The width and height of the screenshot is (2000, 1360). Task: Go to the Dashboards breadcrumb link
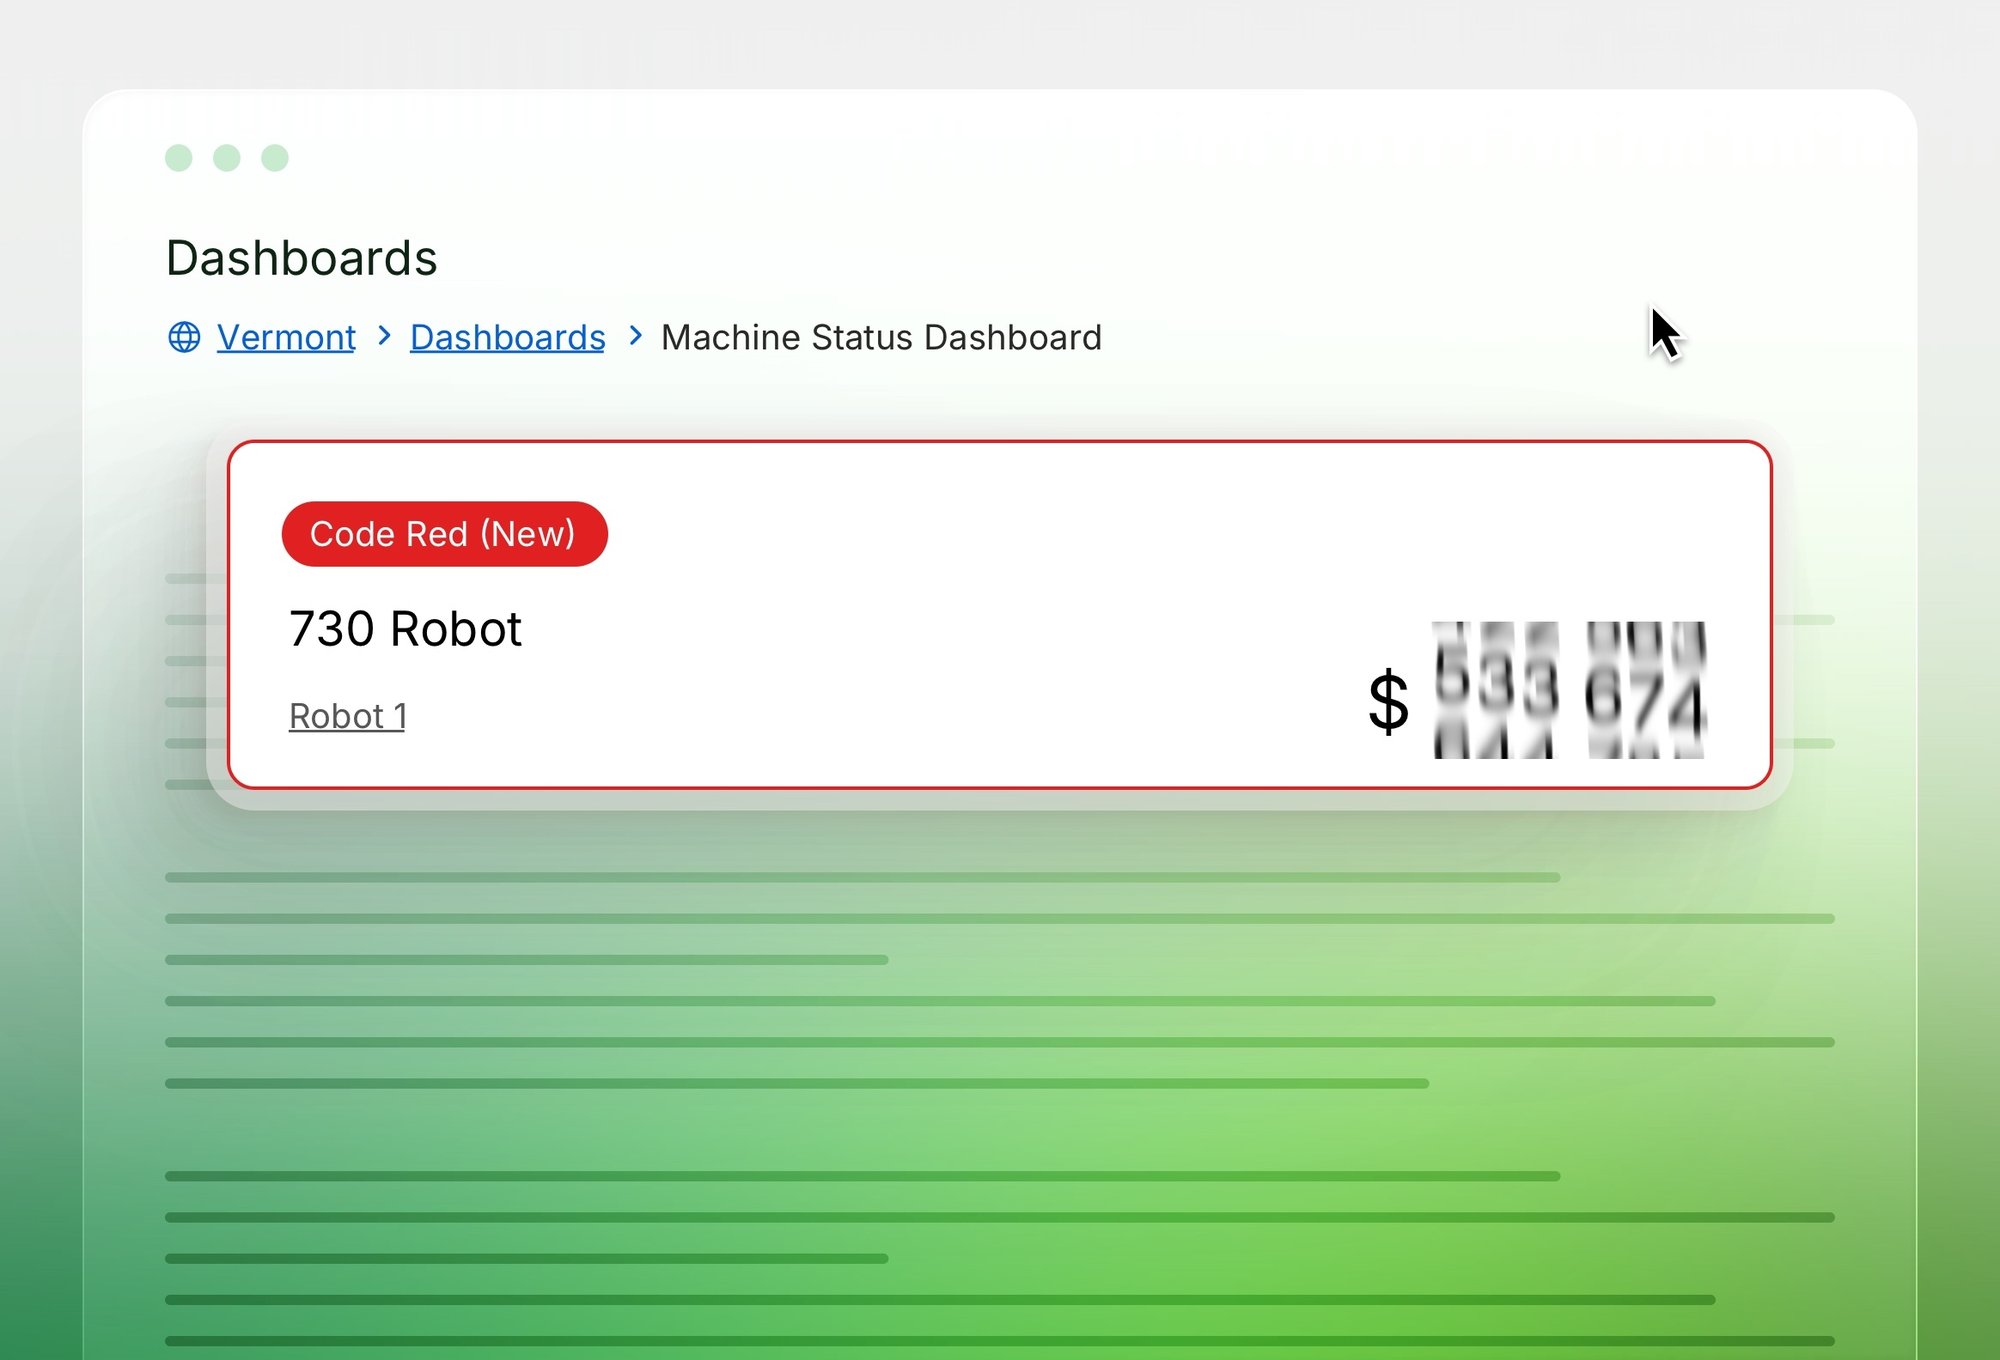pos(507,338)
